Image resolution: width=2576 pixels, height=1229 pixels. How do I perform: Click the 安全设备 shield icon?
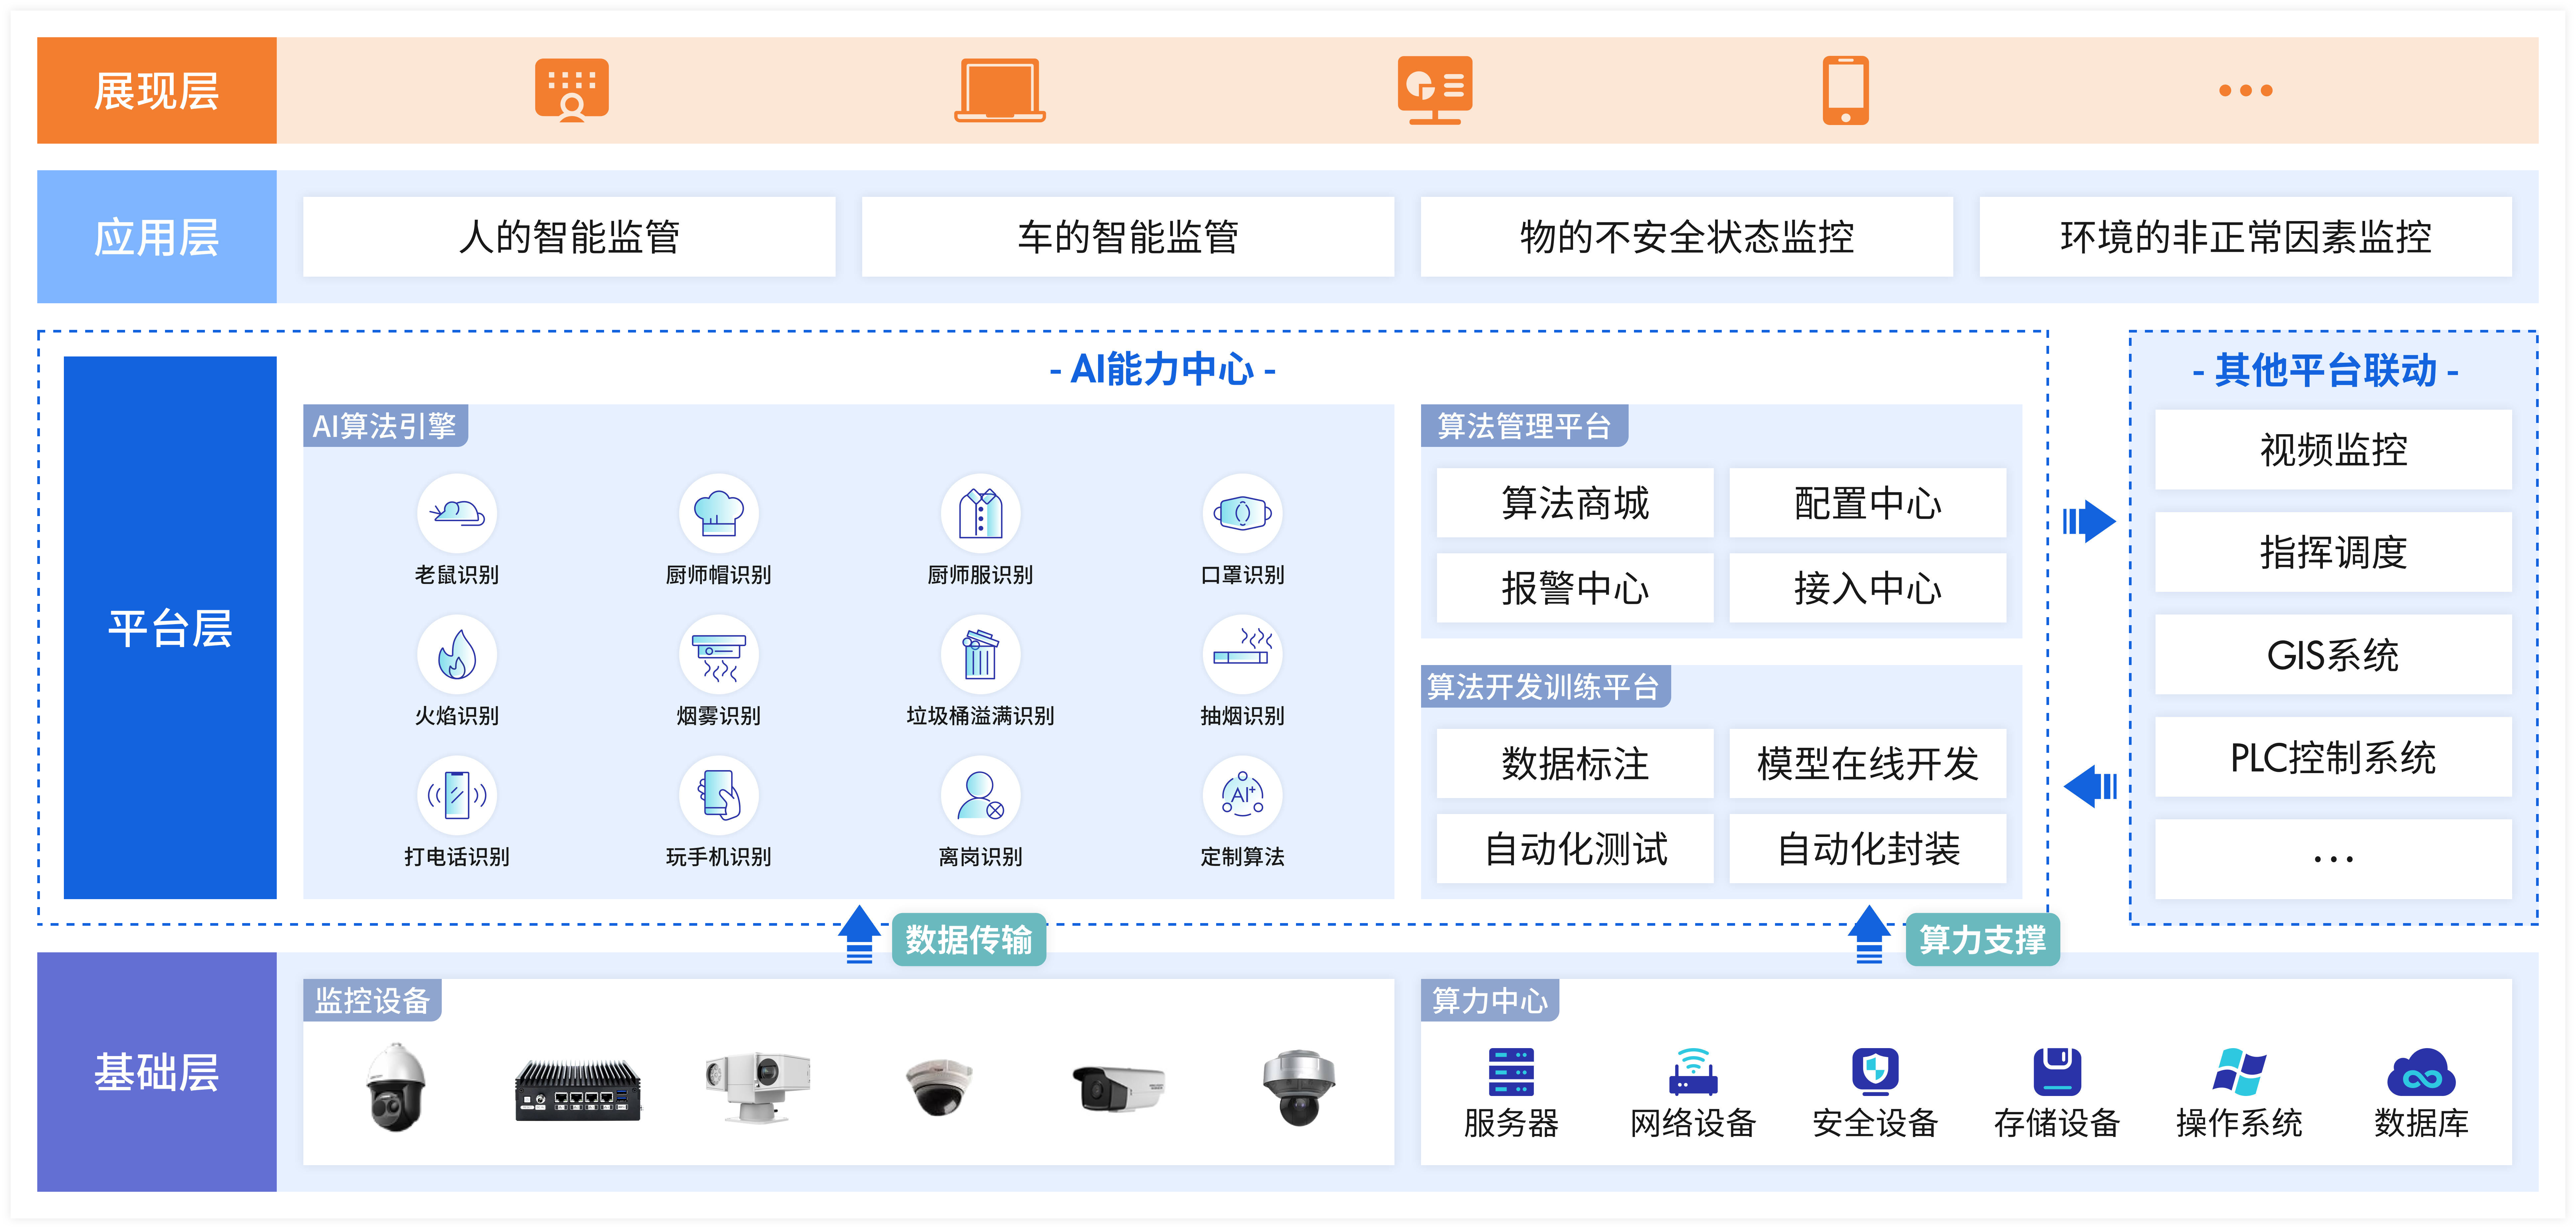(1875, 1072)
